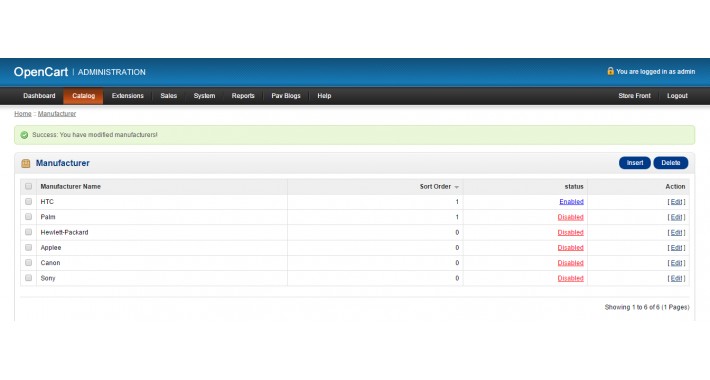The height and width of the screenshot is (380, 710).
Task: Click the 'You are logged in as admin' text
Action: point(656,72)
